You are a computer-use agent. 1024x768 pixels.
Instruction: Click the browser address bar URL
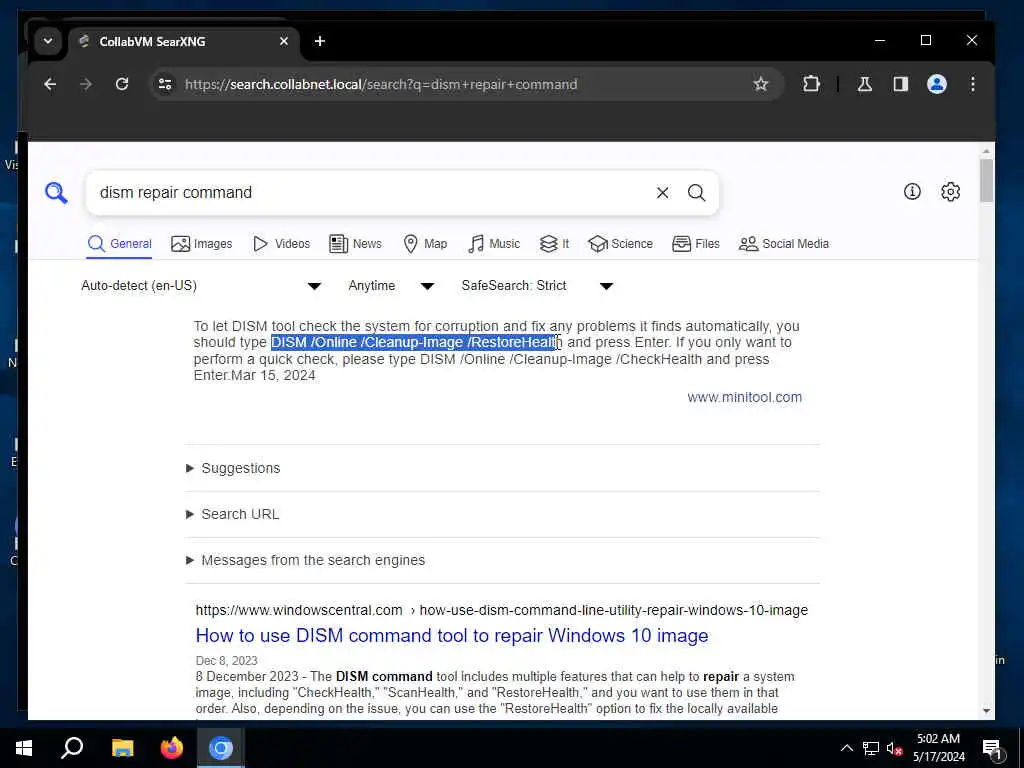point(381,84)
